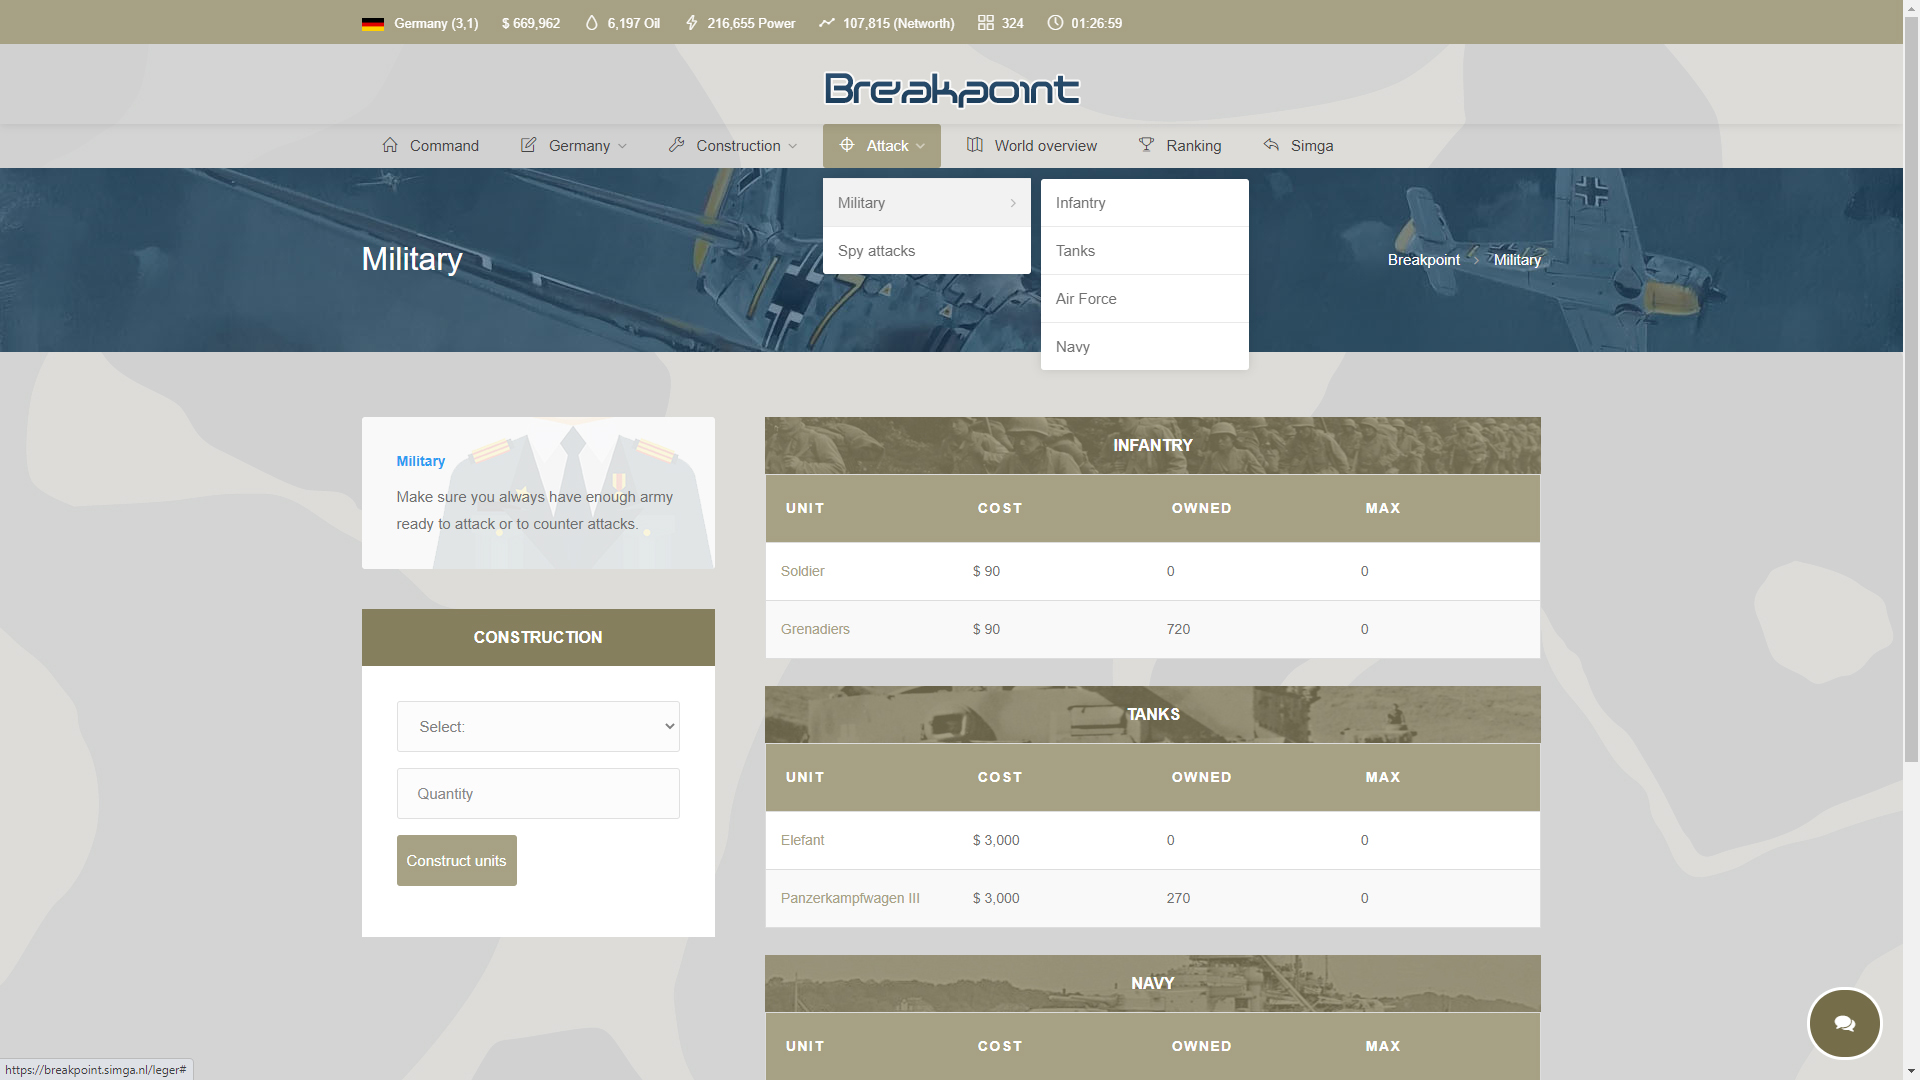1920x1080 pixels.
Task: Click the Ranking trophy icon
Action: tap(1146, 145)
